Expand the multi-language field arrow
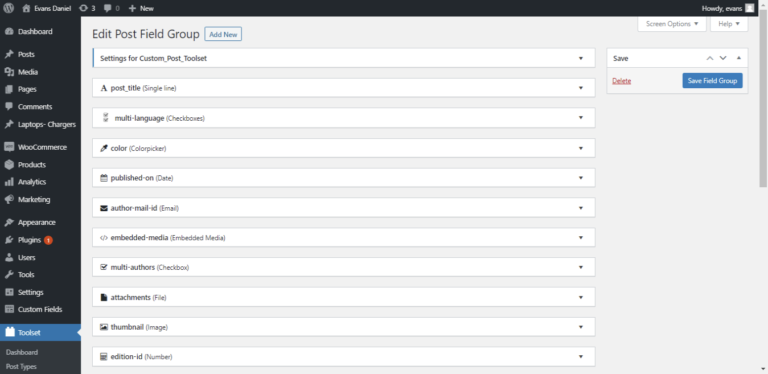Screen dimensions: 768x374 coord(581,118)
